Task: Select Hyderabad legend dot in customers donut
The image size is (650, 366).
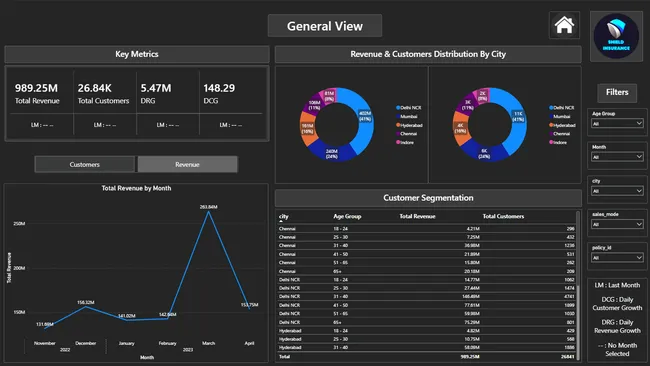Action: tap(551, 125)
